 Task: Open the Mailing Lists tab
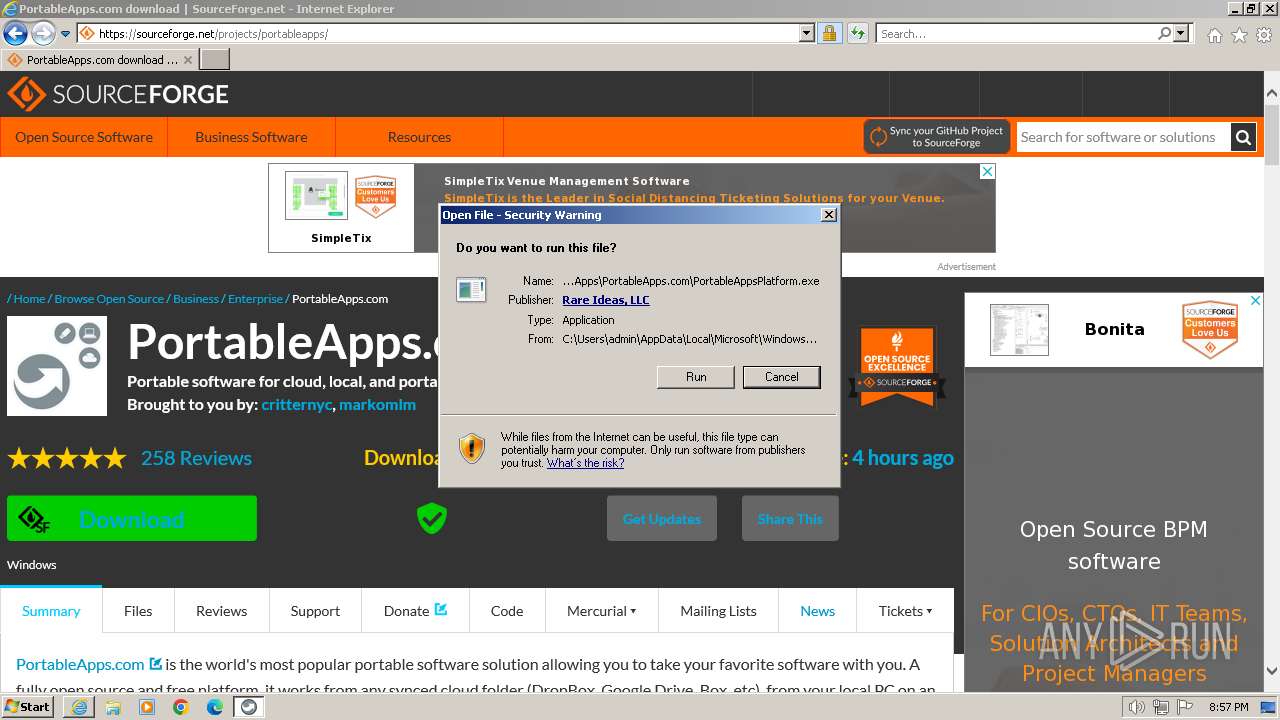point(718,611)
